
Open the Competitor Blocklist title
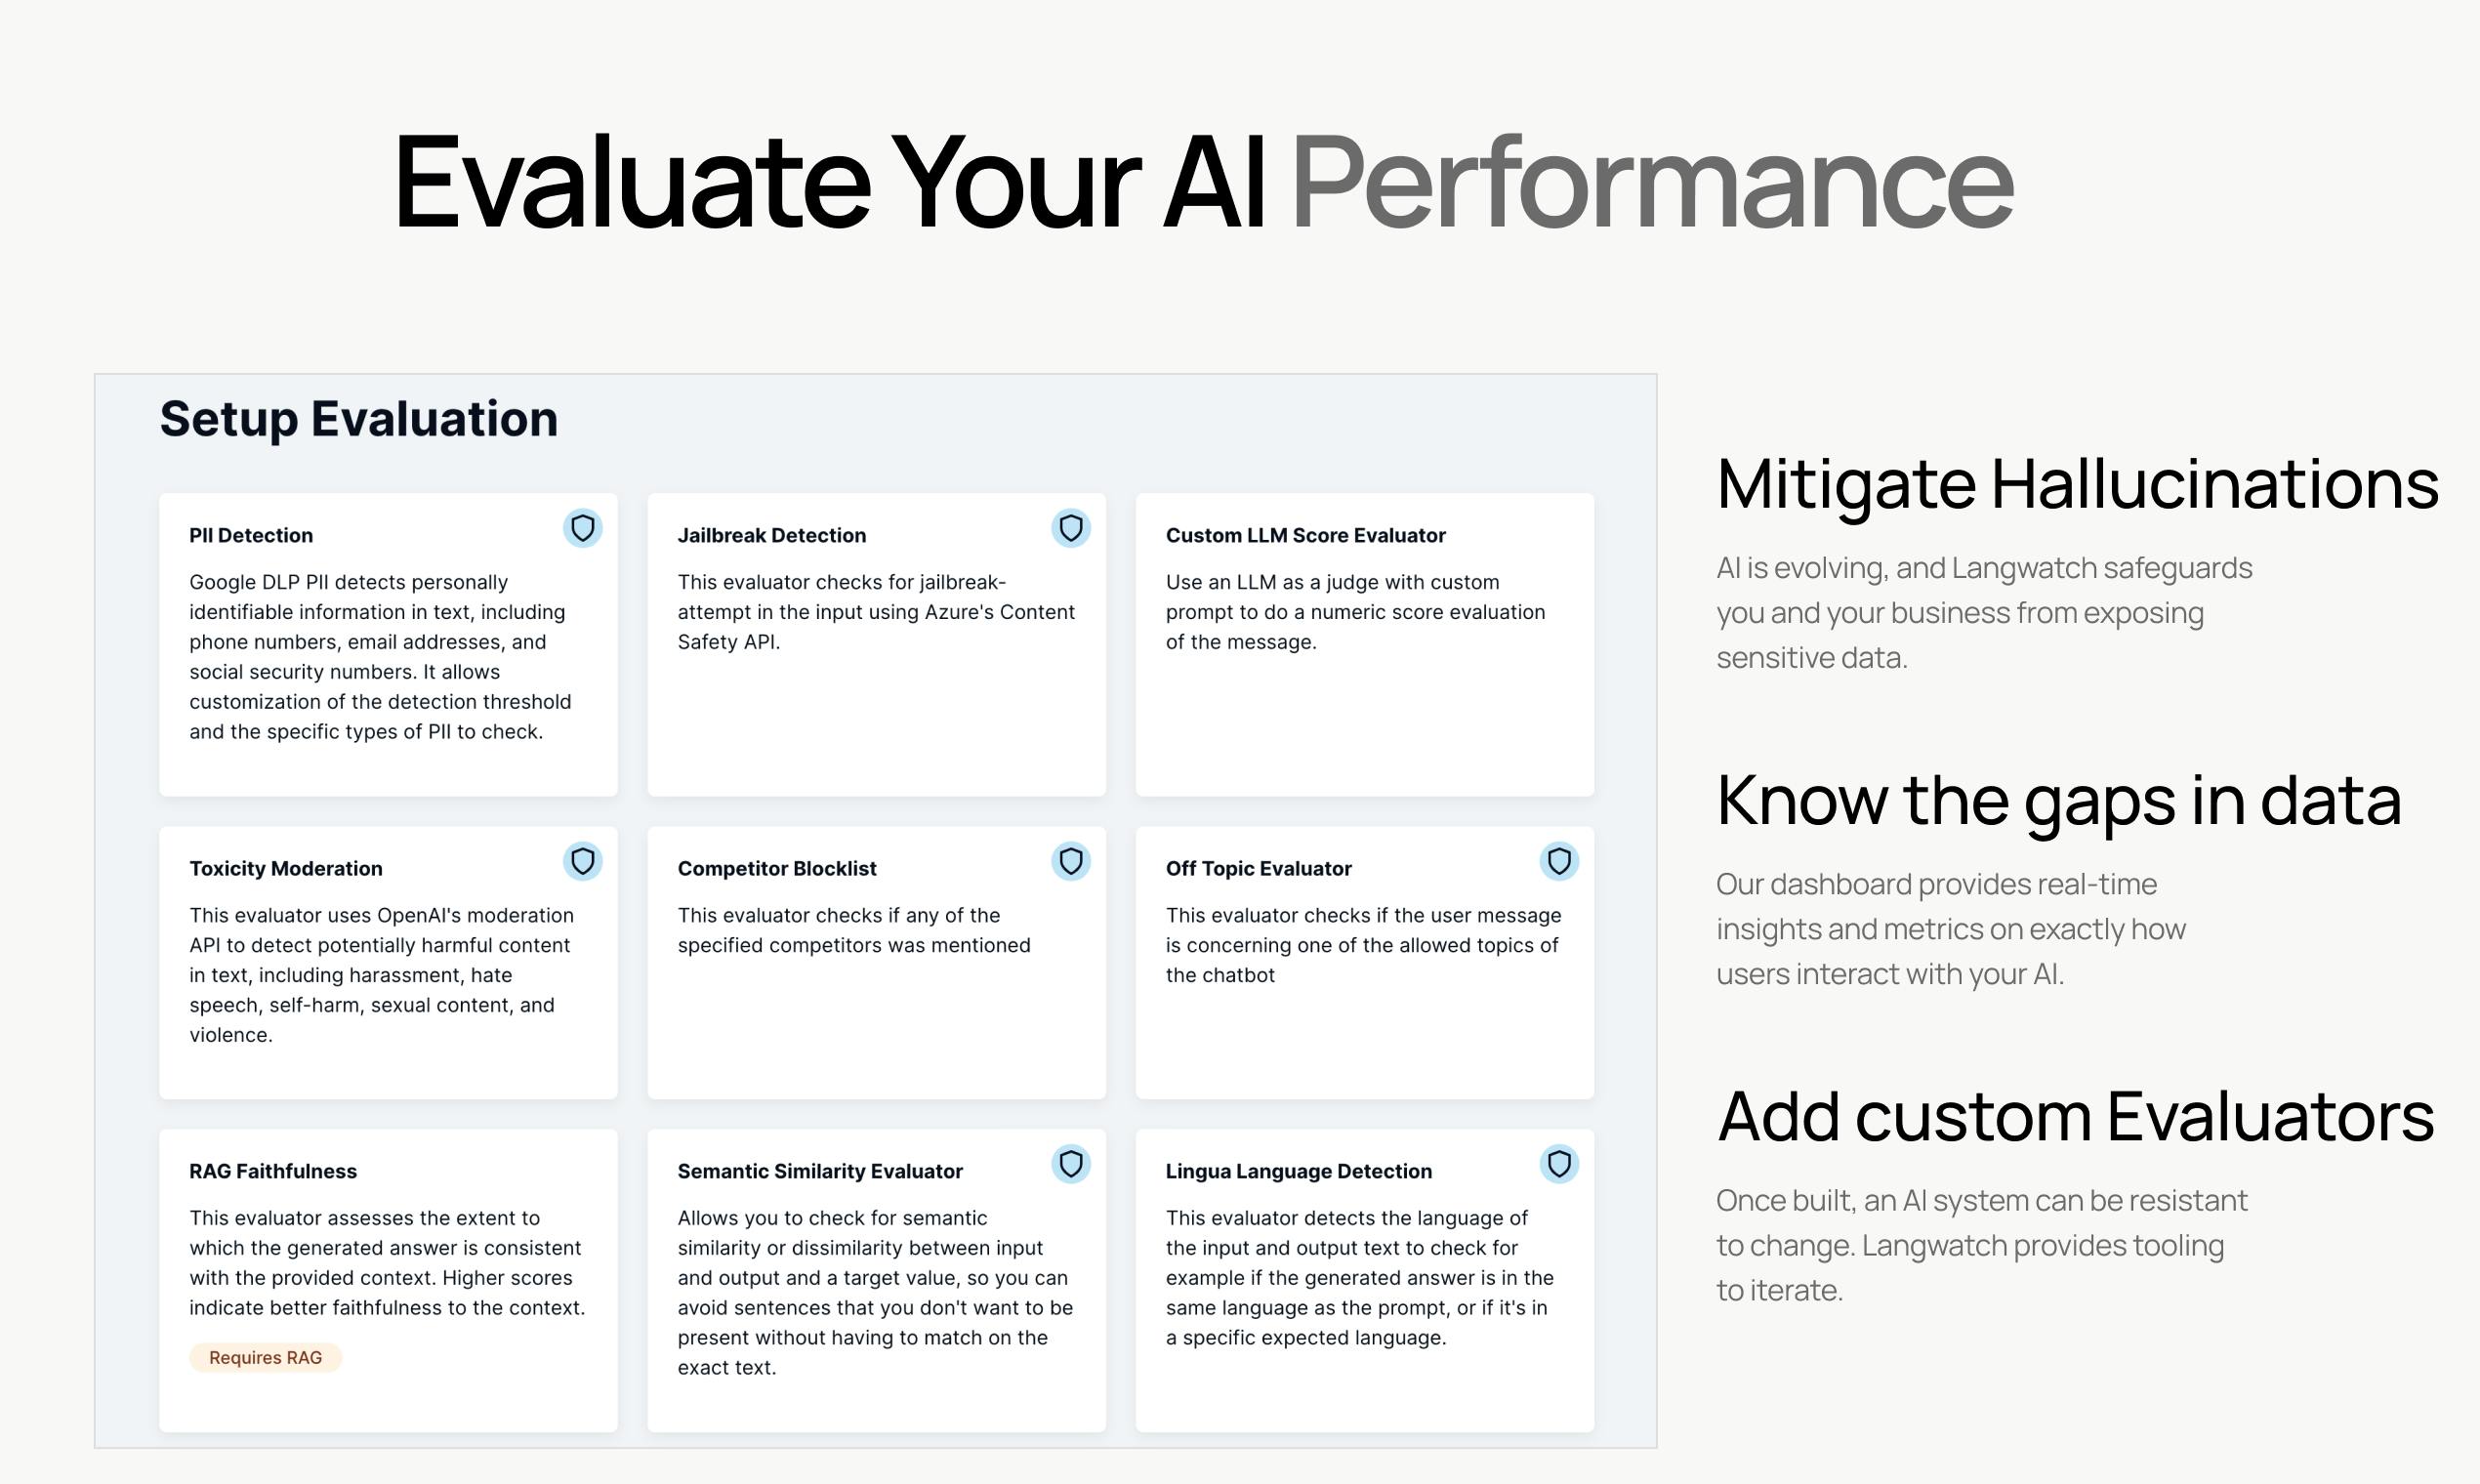777,868
